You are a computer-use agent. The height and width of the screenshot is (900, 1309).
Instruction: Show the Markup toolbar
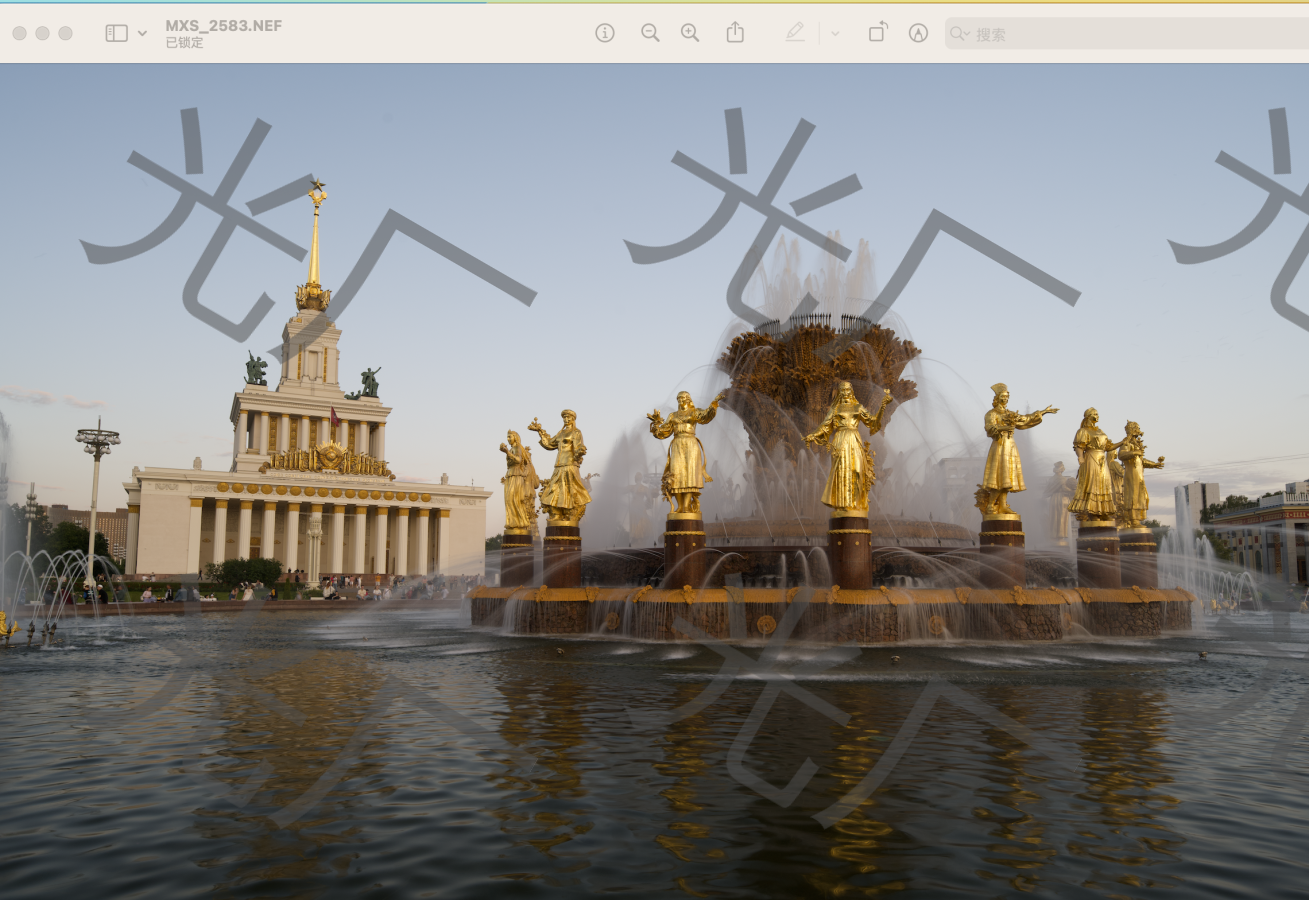click(x=918, y=33)
